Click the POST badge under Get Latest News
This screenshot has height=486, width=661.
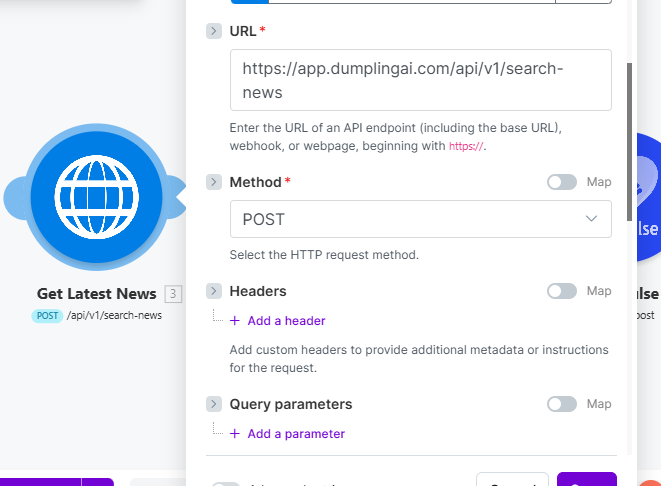click(47, 316)
